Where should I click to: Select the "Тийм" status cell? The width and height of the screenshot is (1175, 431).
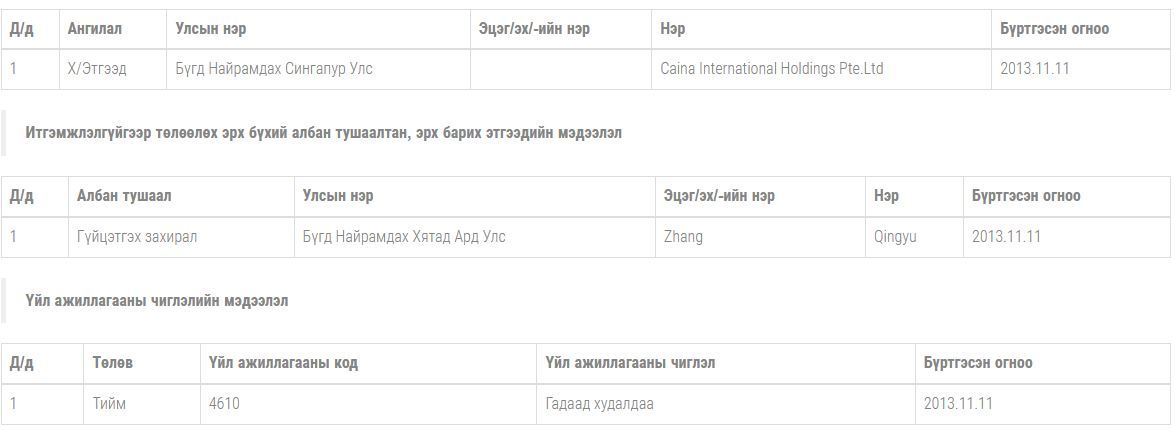(109, 404)
